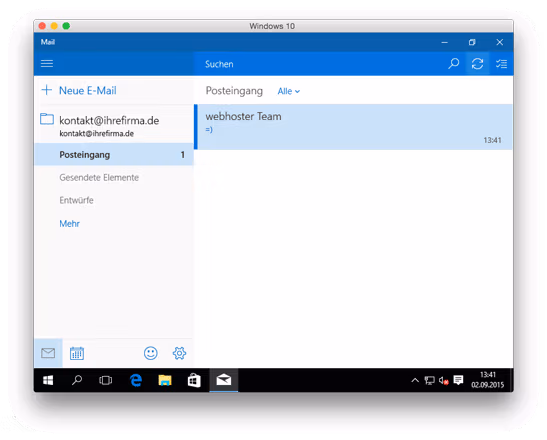This screenshot has width=547, height=440.
Task: Click the Posteingang unread count 1
Action: (182, 155)
